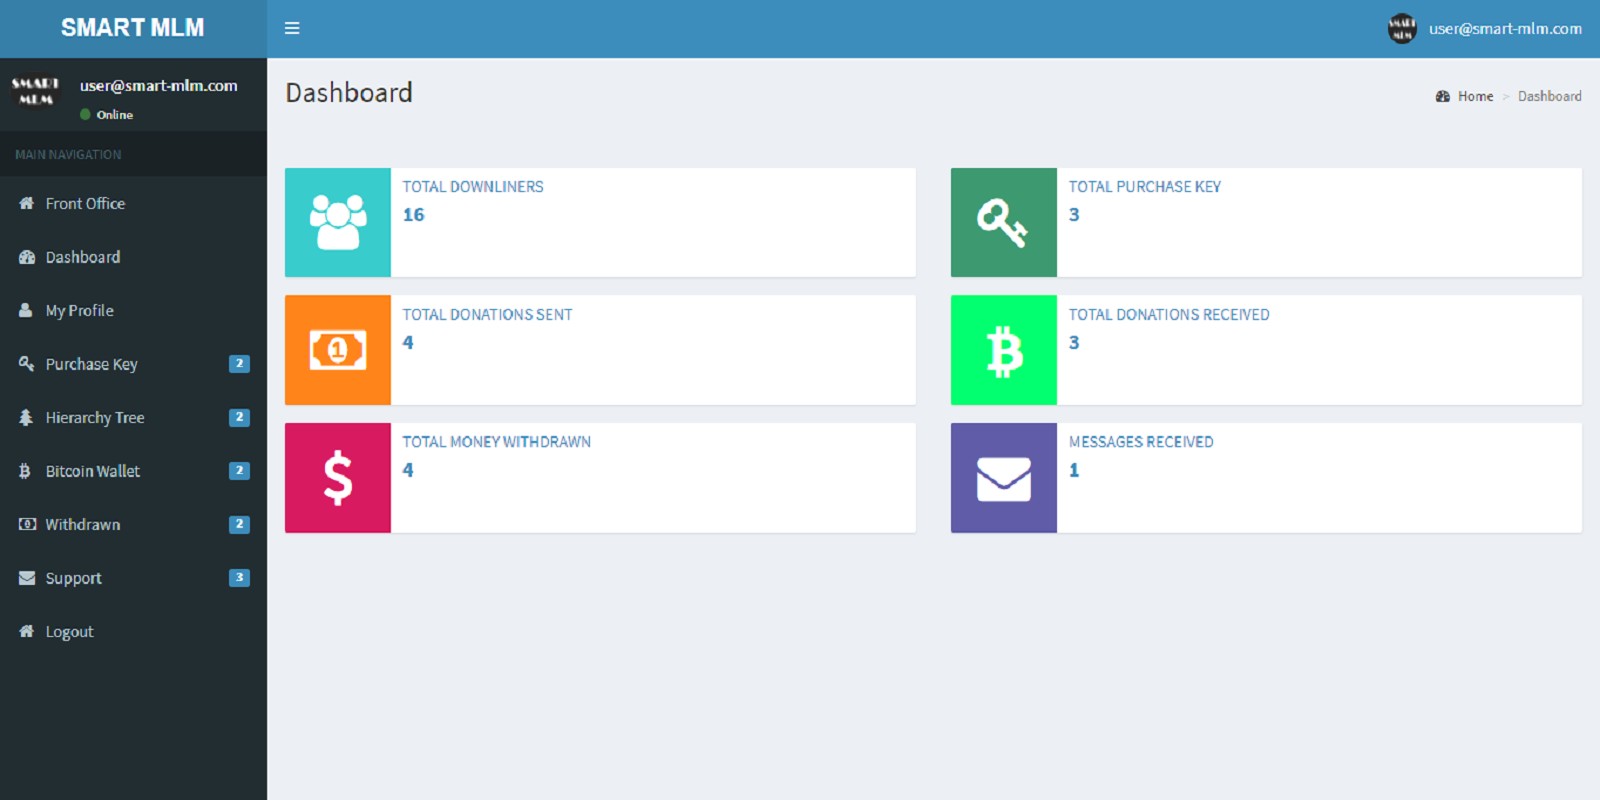1600x800 pixels.
Task: Click the TOTAL DONATIONS SENT label
Action: tap(488, 315)
